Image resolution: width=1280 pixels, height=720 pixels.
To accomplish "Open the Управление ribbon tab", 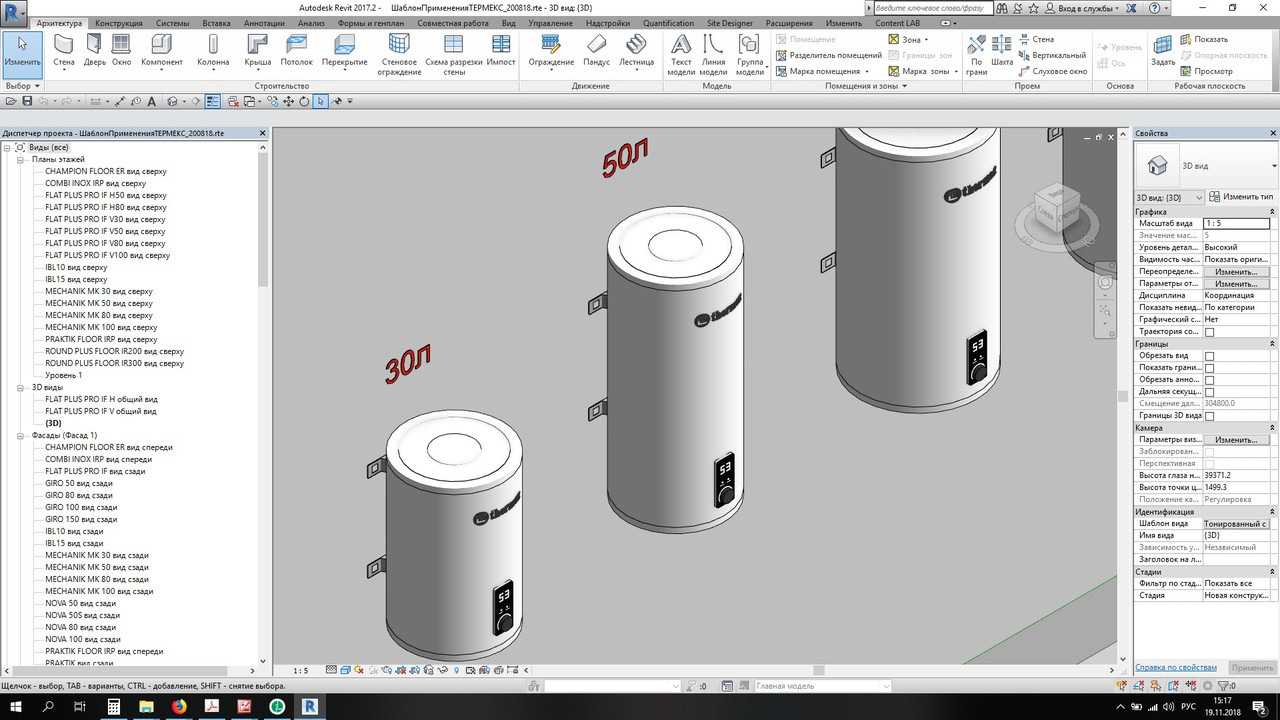I will coord(550,23).
